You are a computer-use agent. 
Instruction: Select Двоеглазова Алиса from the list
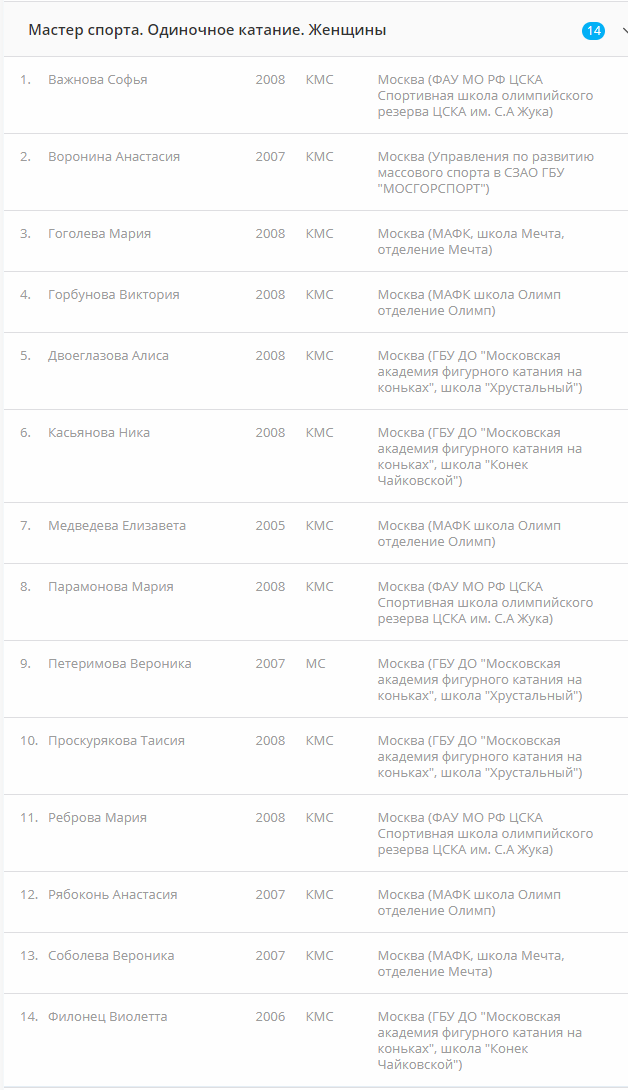click(108, 356)
